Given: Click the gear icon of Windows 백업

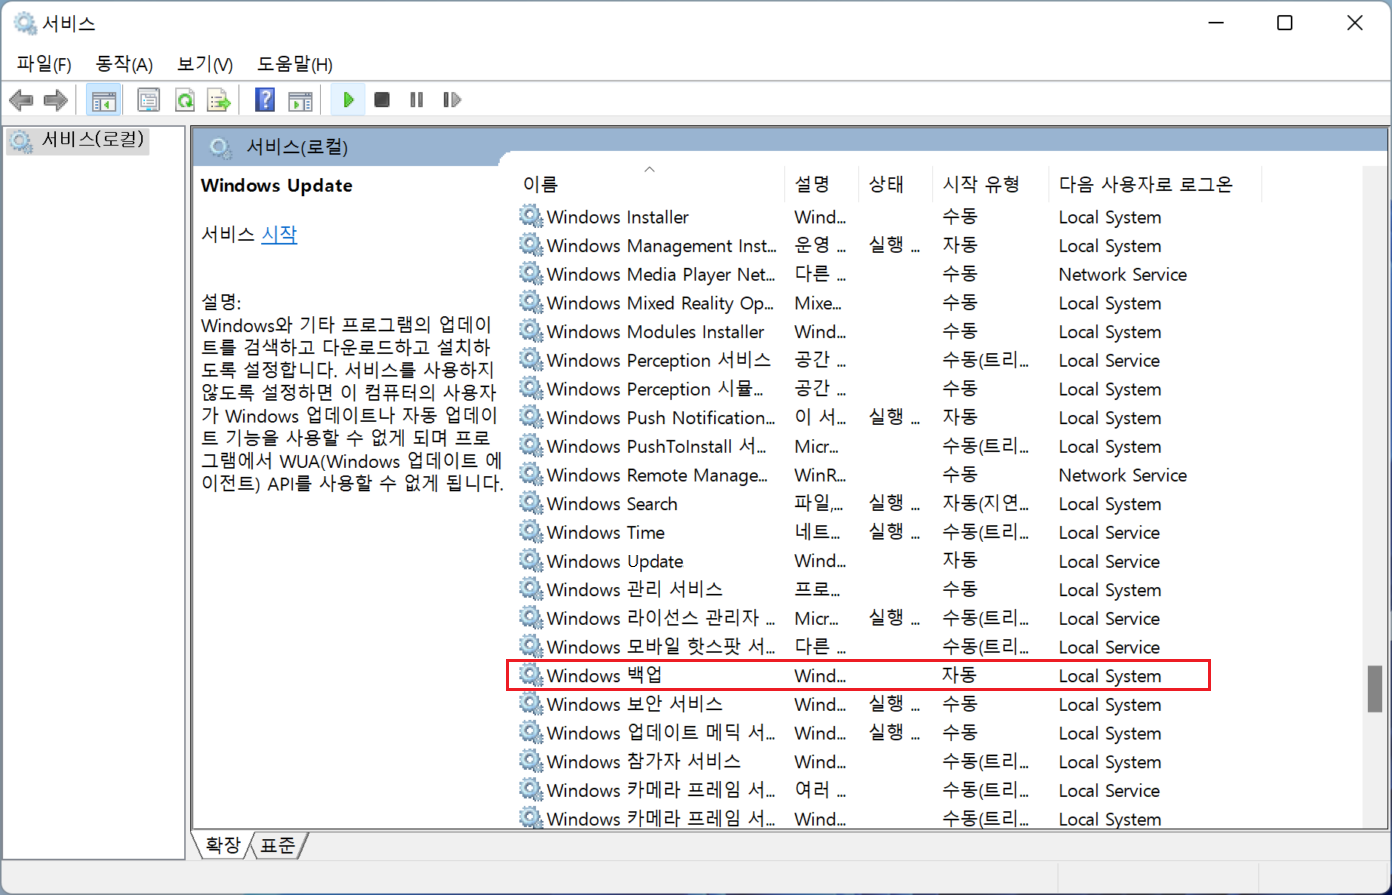Looking at the screenshot, I should click(530, 676).
